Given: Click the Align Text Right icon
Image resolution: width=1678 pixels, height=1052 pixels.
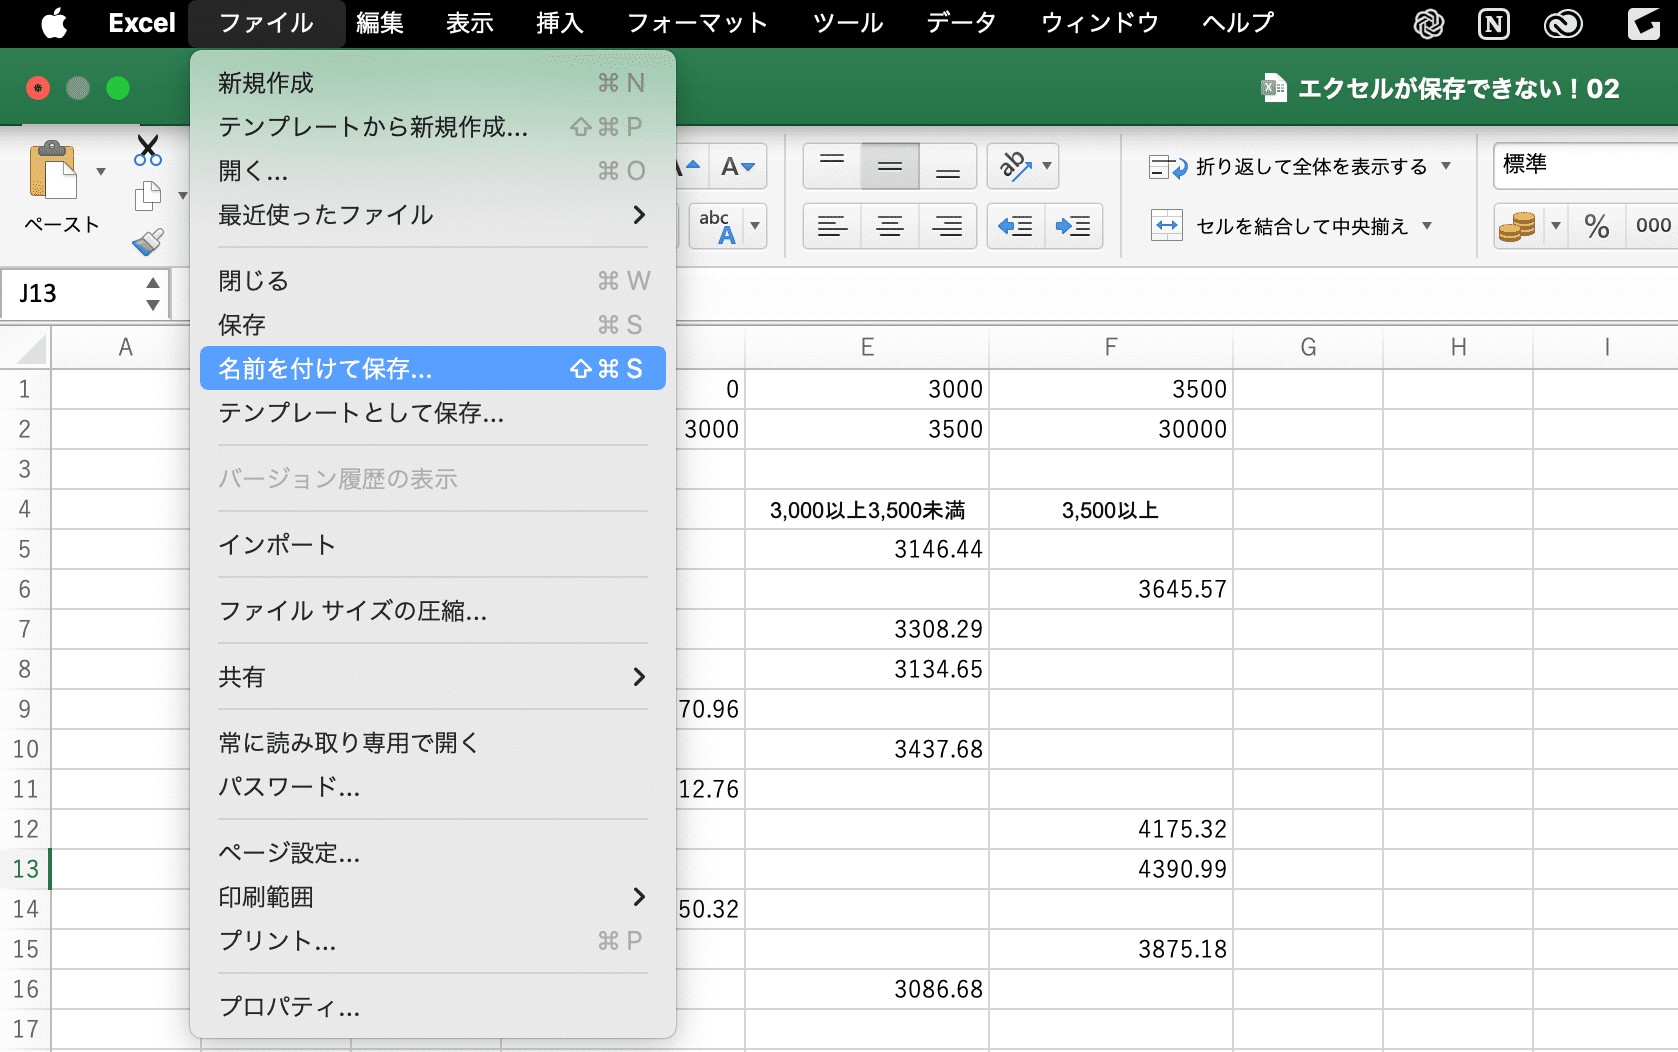Looking at the screenshot, I should pos(947,226).
